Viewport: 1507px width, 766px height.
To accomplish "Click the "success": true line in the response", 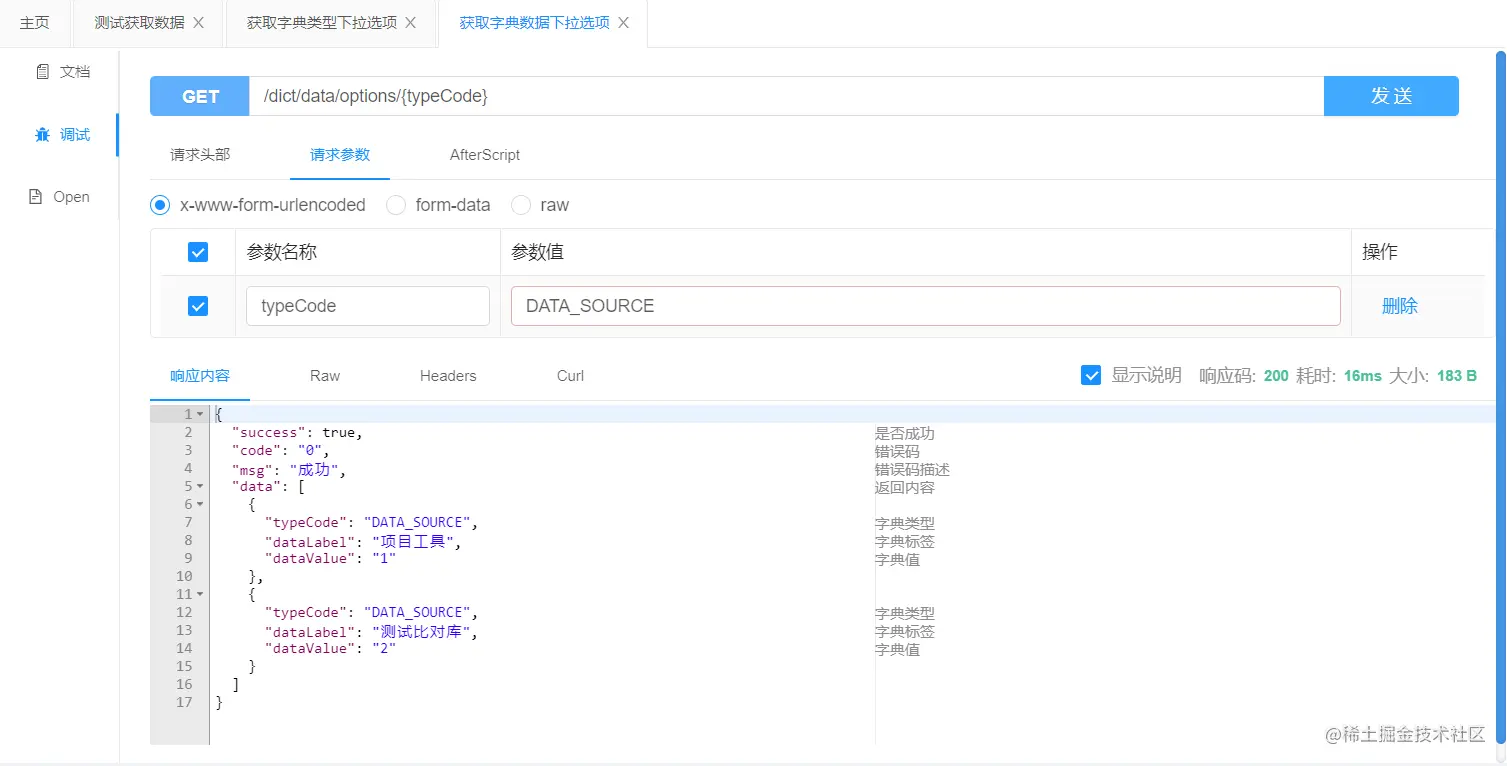I will (297, 432).
